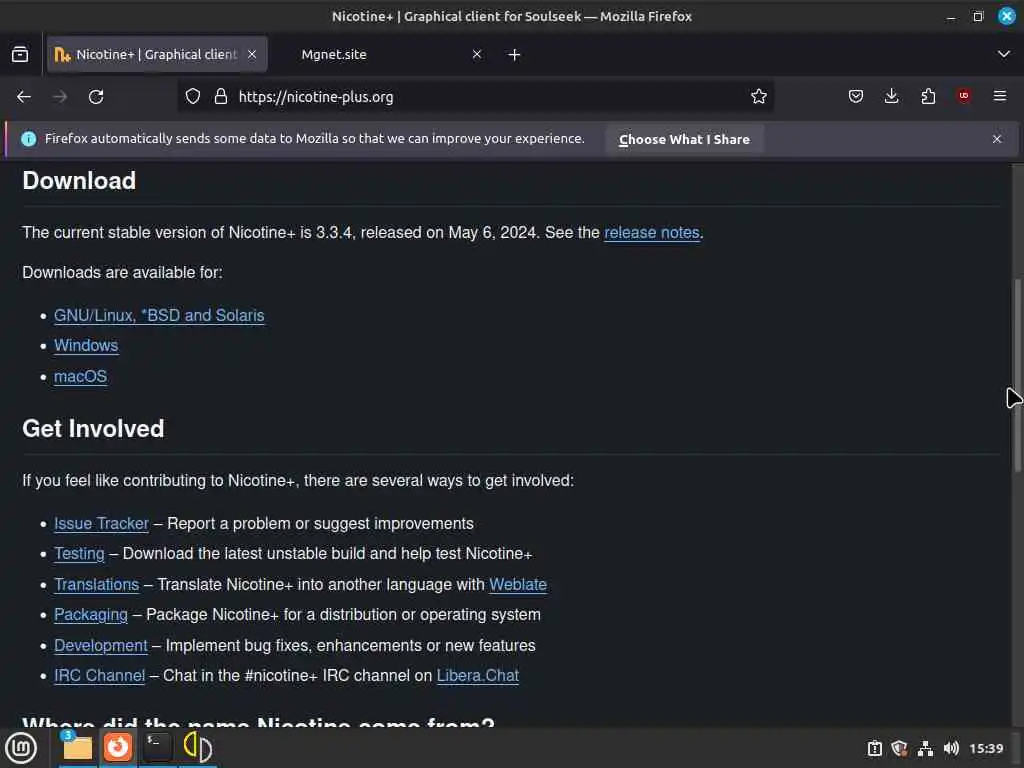Expand the list all tabs chevron
Image resolution: width=1024 pixels, height=768 pixels.
tap(1003, 54)
